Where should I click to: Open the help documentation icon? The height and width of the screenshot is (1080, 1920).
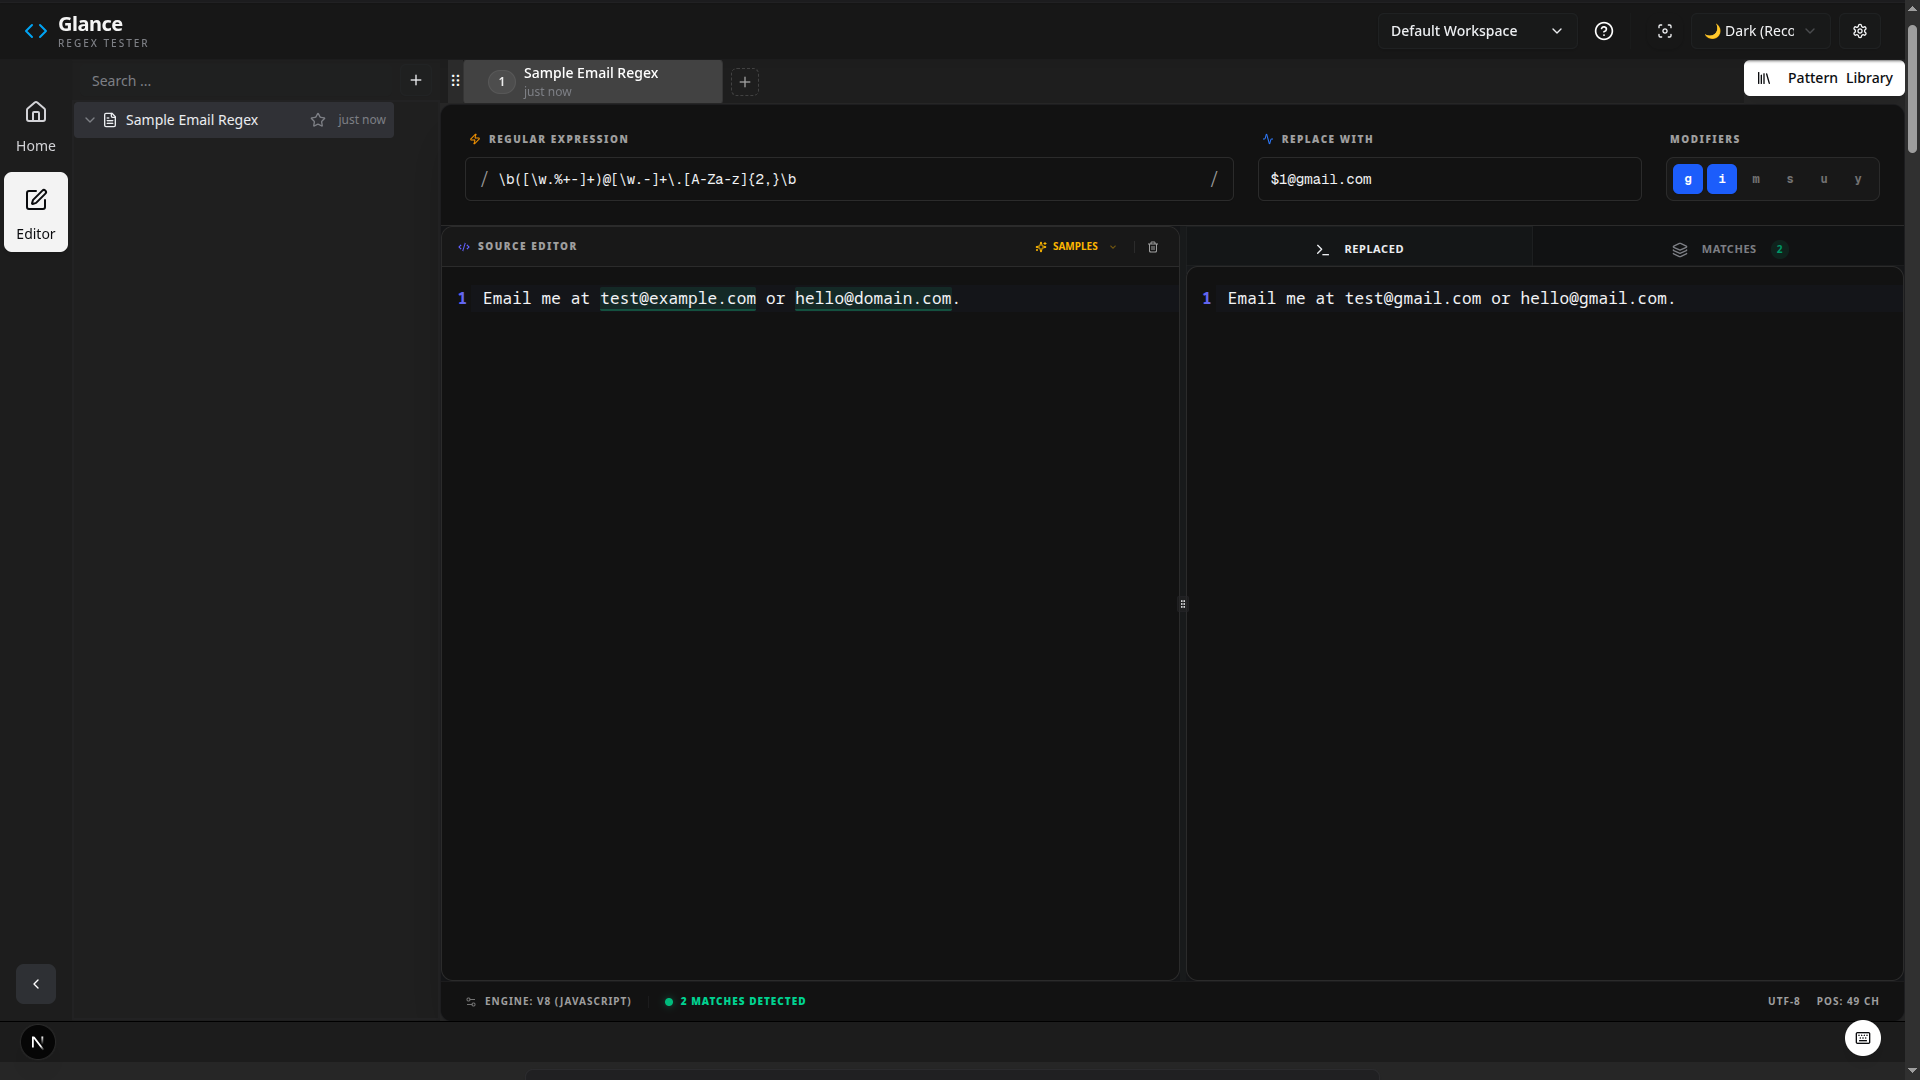point(1604,31)
